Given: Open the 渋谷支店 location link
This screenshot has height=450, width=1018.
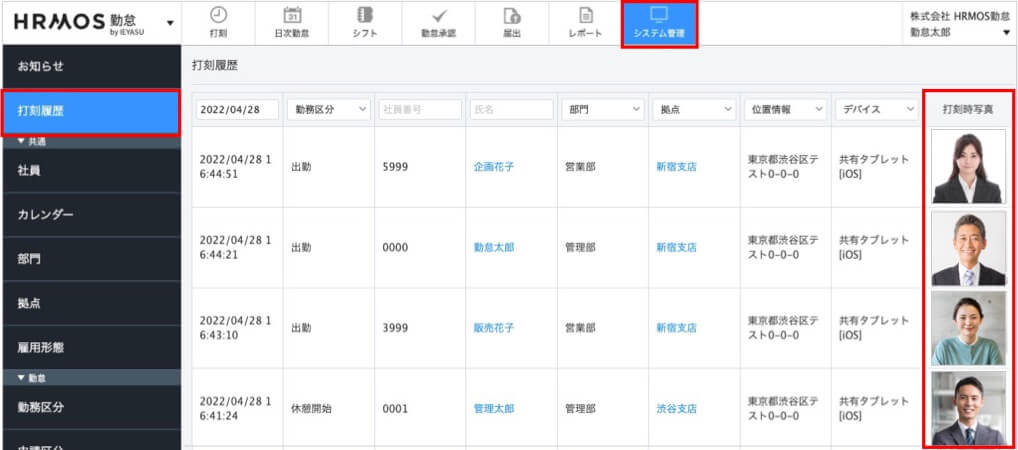Looking at the screenshot, I should (x=676, y=409).
